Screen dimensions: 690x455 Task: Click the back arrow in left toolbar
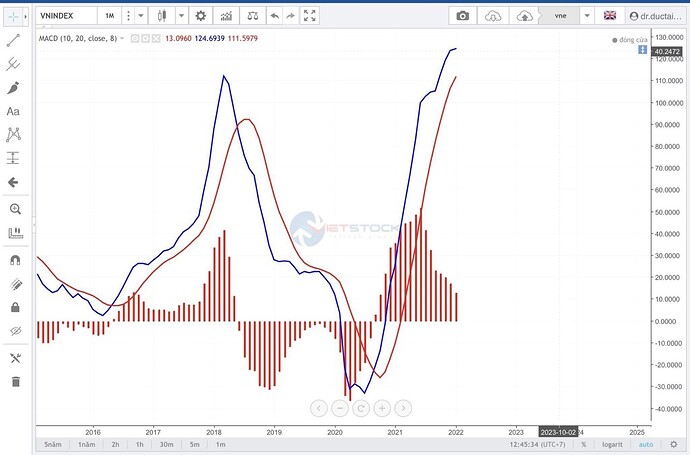click(x=14, y=182)
